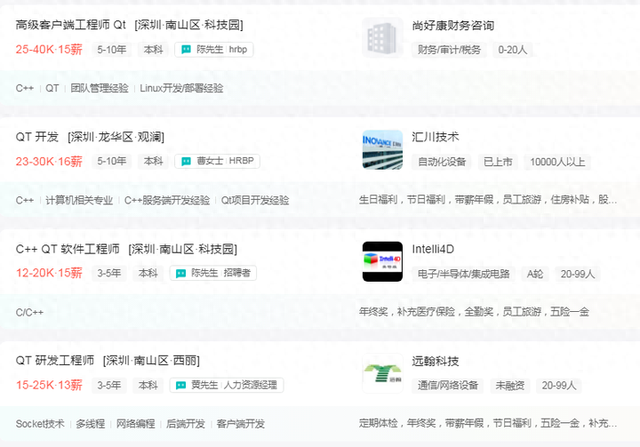This screenshot has width=640, height=447.
Task: Click the 通信/网络设备 industry tag
Action: pos(448,386)
